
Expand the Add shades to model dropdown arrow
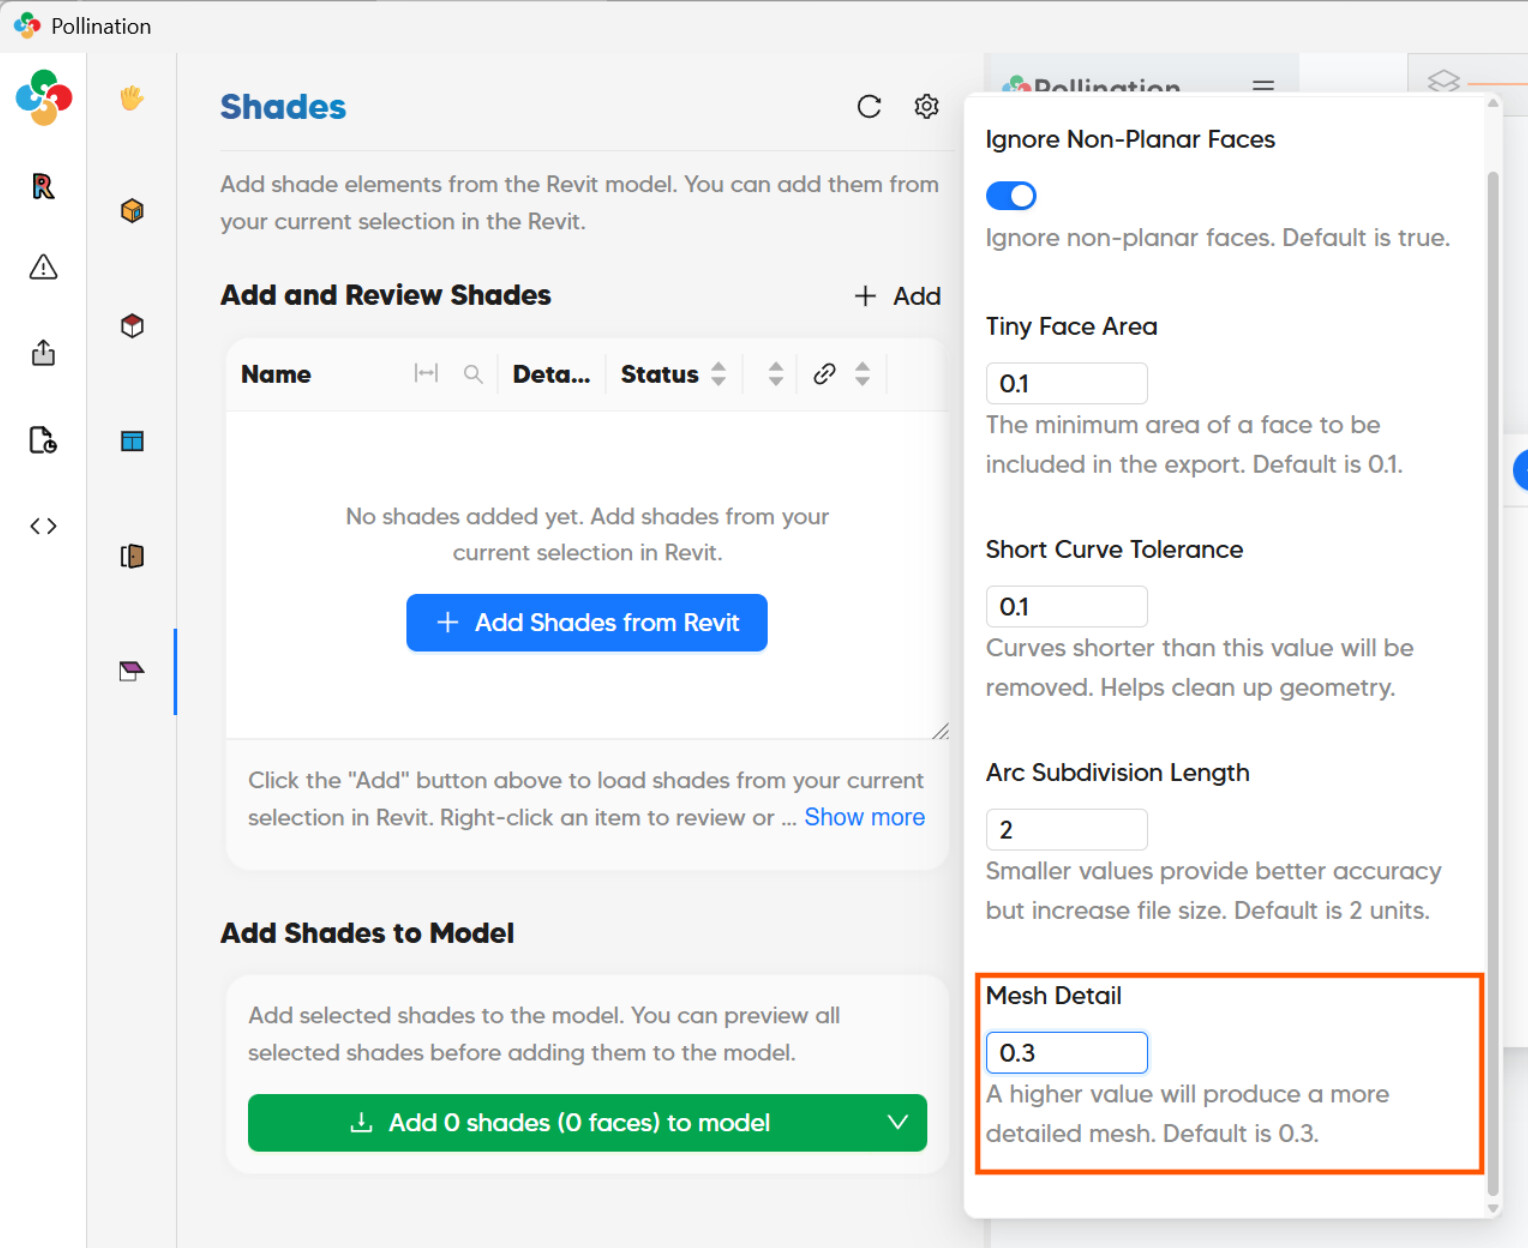click(x=898, y=1122)
